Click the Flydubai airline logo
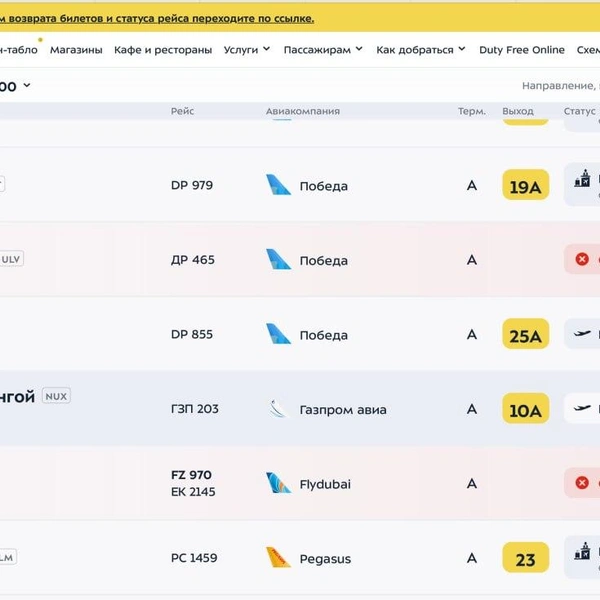Viewport: 600px width, 600px height. tap(278, 483)
